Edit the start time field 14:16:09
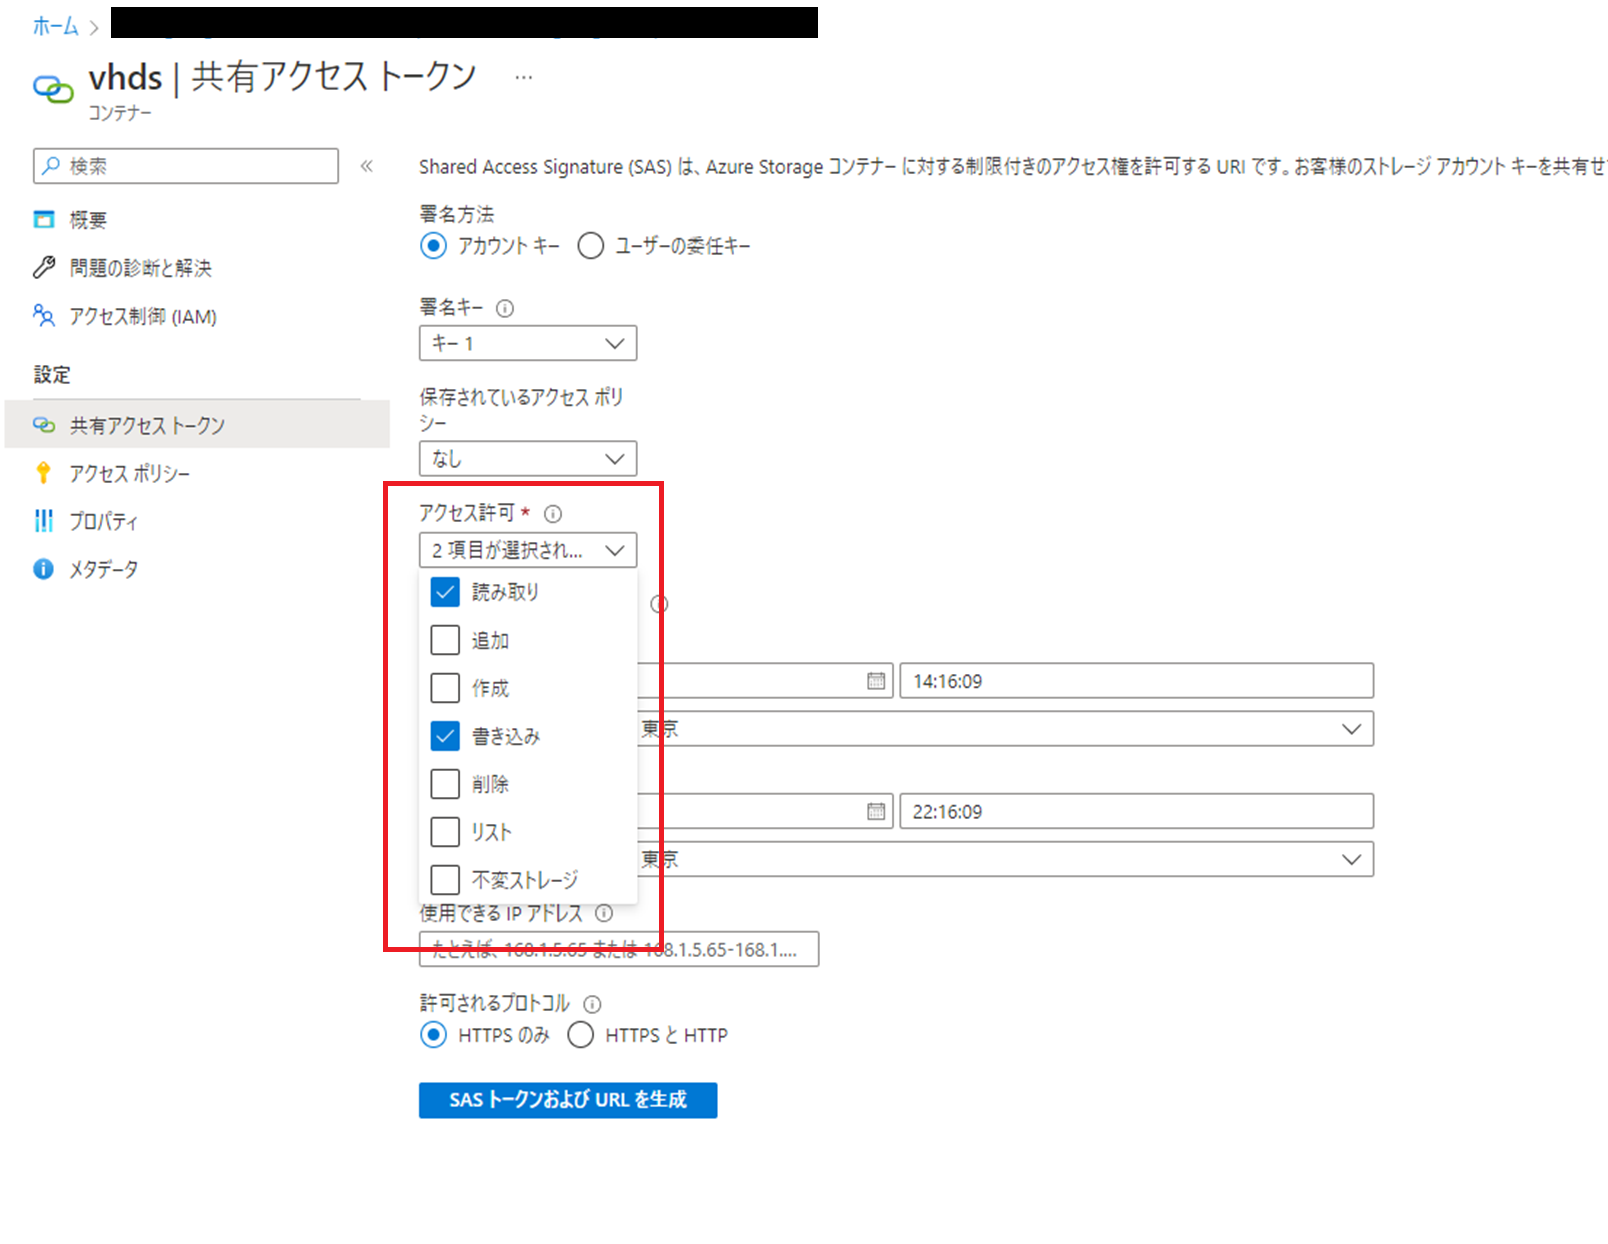 point(1137,681)
